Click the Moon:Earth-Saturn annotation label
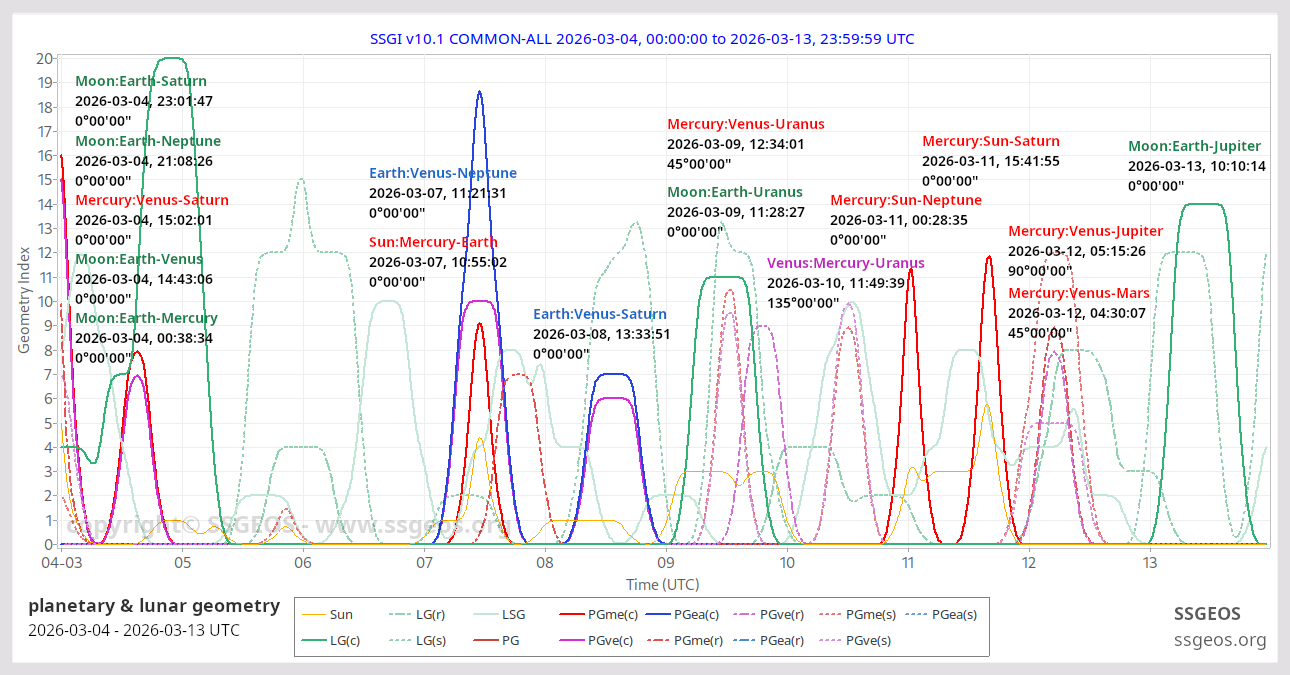 [141, 82]
